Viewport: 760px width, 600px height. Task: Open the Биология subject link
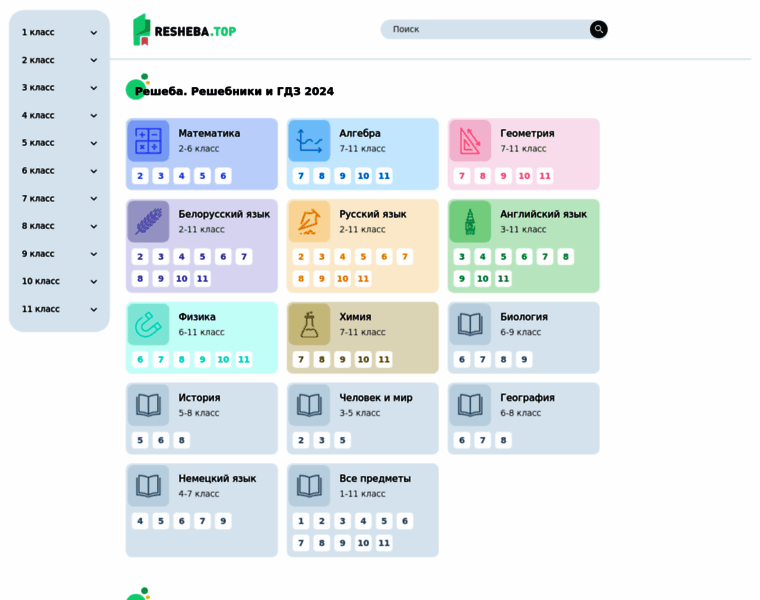coord(524,317)
